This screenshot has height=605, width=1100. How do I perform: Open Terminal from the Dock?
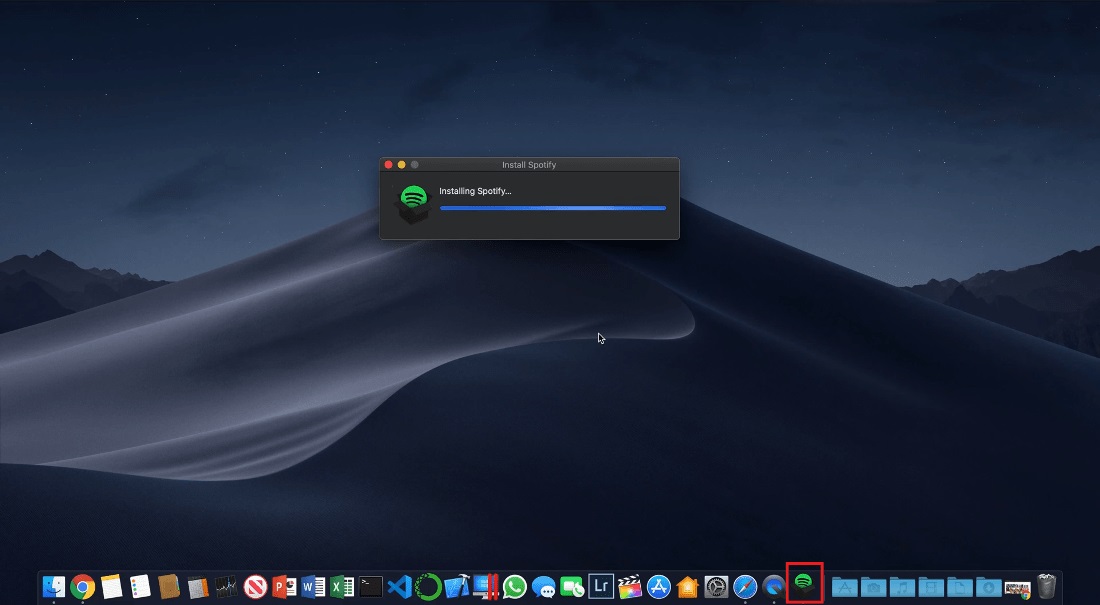(x=371, y=586)
